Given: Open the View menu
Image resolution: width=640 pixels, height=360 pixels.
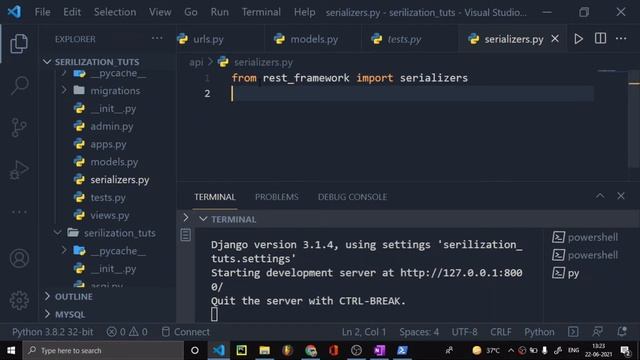Looking at the screenshot, I should point(160,12).
